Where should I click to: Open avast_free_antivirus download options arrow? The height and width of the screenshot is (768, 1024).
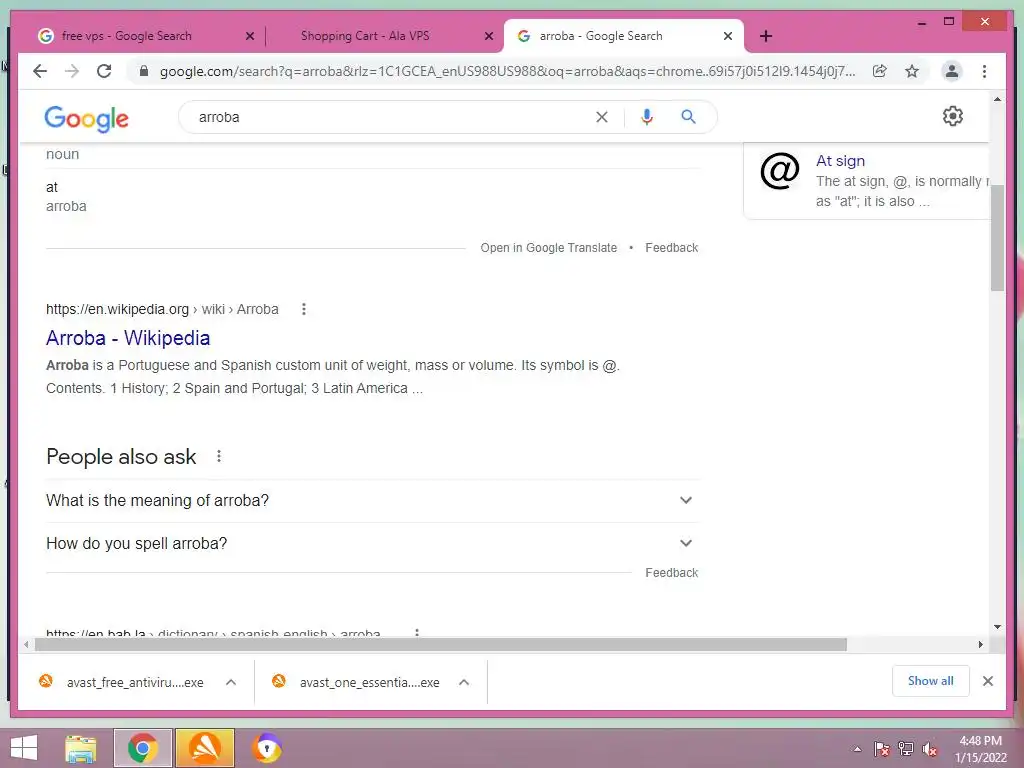click(231, 682)
